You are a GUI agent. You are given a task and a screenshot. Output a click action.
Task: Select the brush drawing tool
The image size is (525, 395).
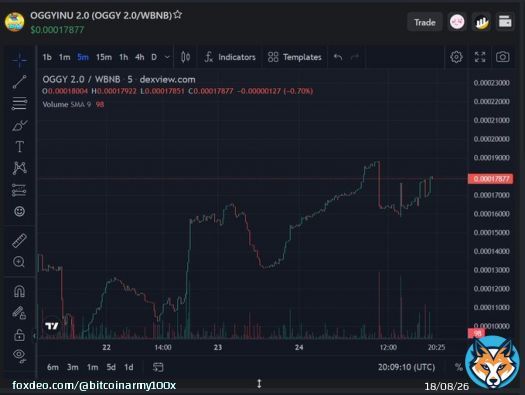(x=19, y=126)
